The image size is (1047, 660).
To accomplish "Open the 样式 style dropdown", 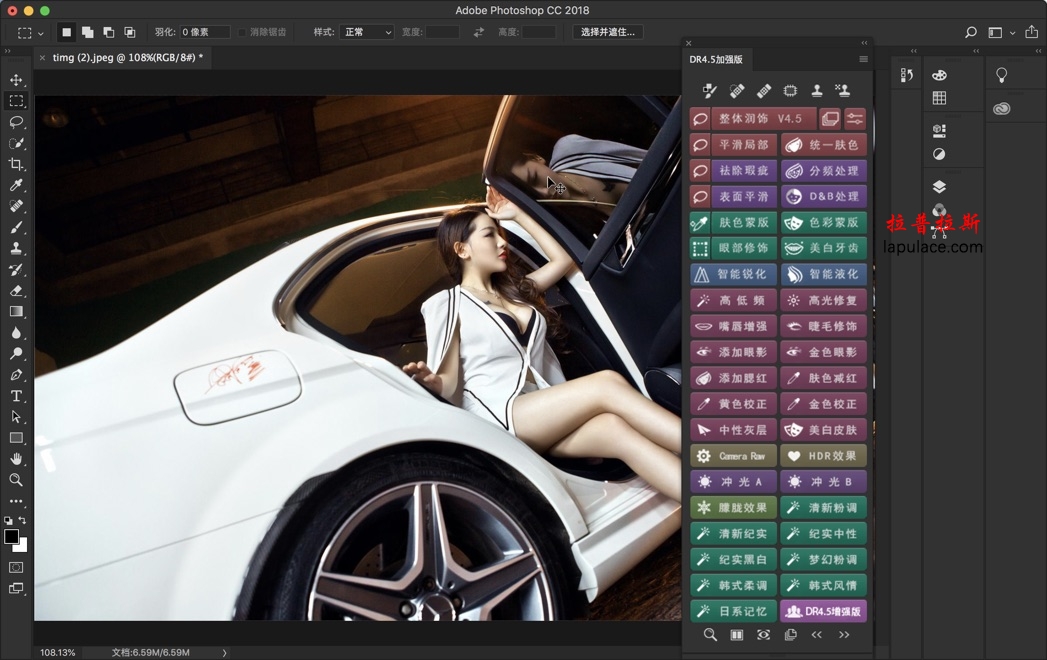I will tap(367, 32).
